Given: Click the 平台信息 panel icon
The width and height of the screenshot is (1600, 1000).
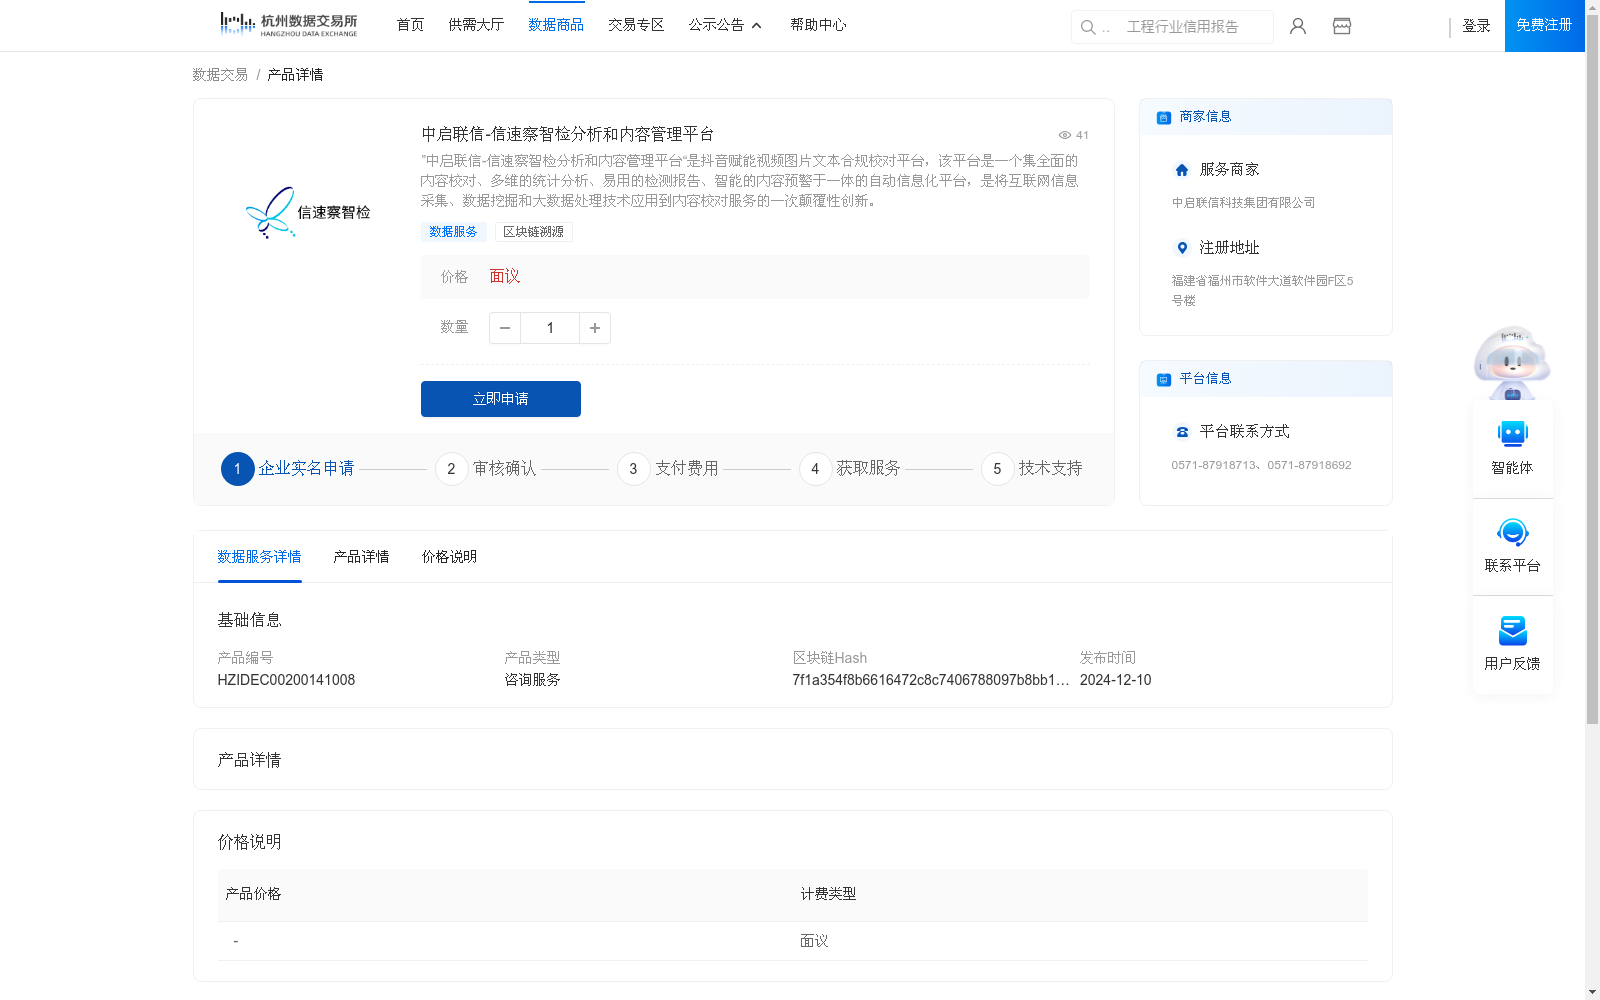Looking at the screenshot, I should [1164, 379].
